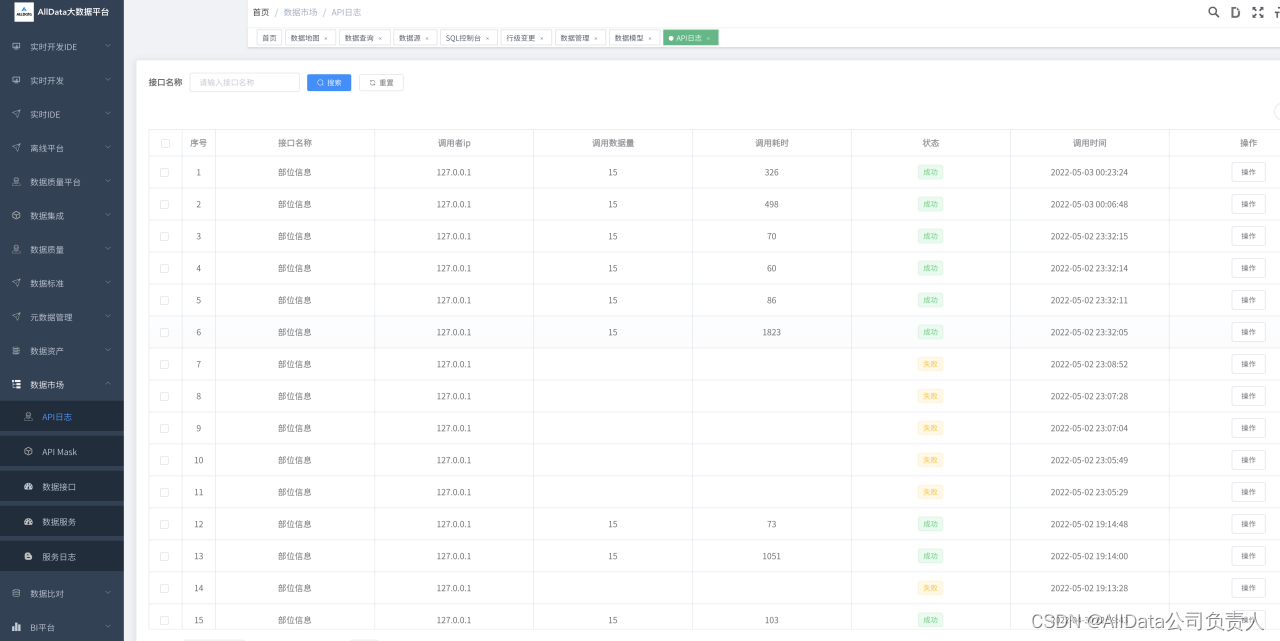Collapse the 数据市场 menu chevron

click(x=108, y=384)
